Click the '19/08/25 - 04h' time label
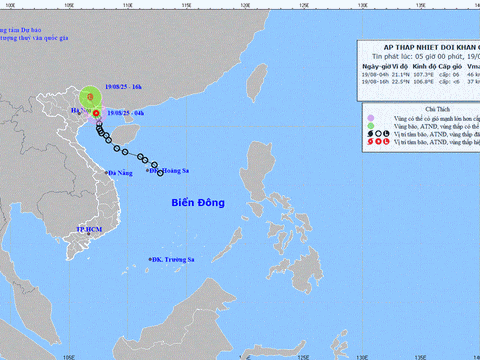 [126, 113]
